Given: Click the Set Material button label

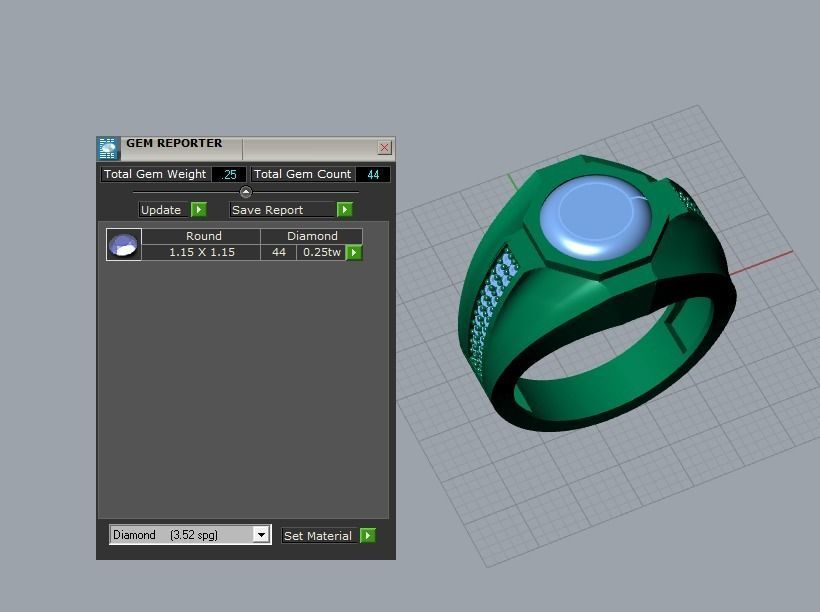Looking at the screenshot, I should [x=320, y=536].
